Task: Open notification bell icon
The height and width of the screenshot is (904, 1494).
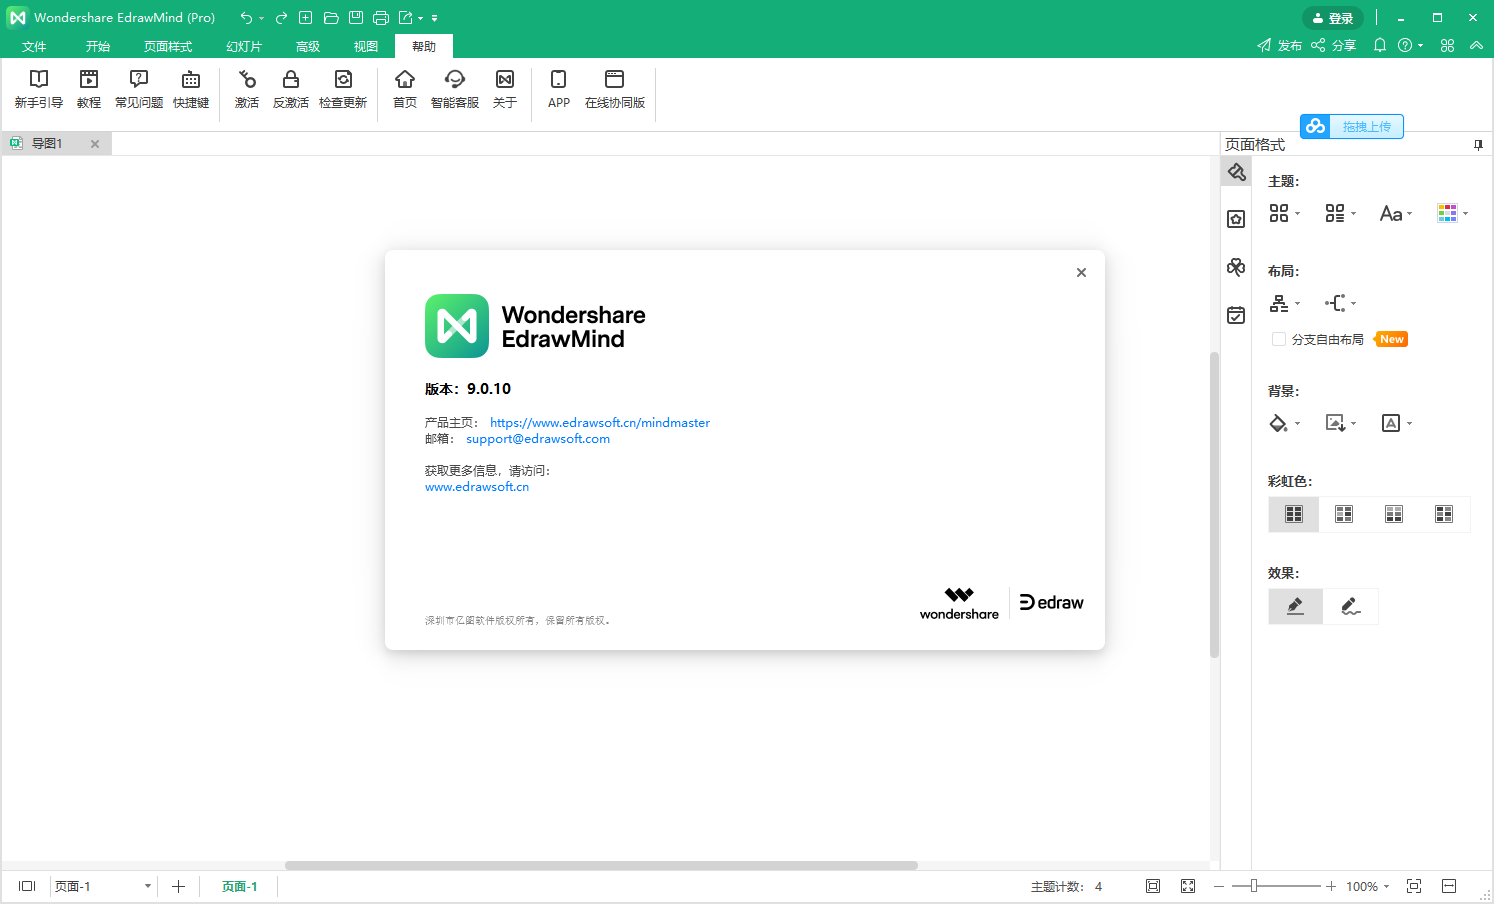Action: (x=1380, y=45)
